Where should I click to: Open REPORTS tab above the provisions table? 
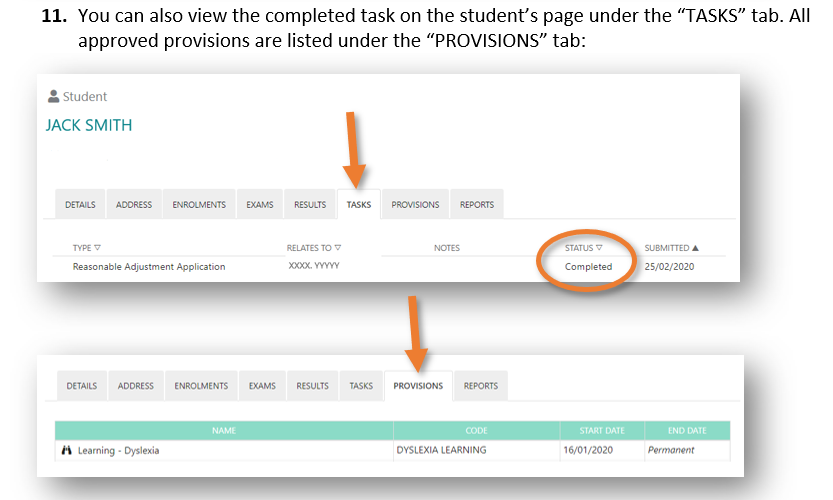point(481,386)
